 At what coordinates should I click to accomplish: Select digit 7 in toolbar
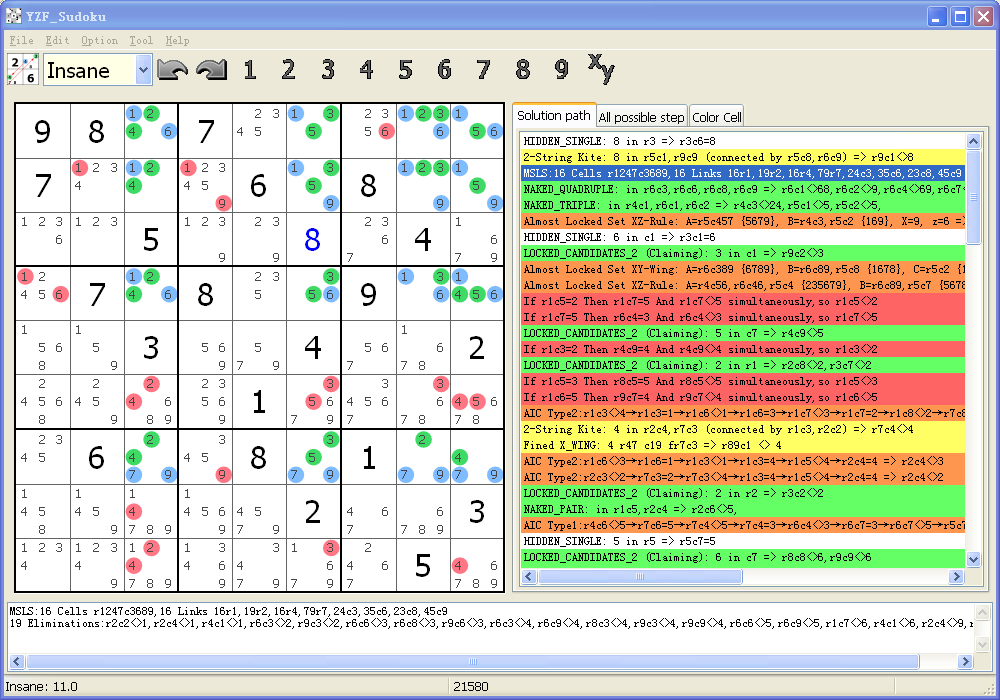[483, 70]
